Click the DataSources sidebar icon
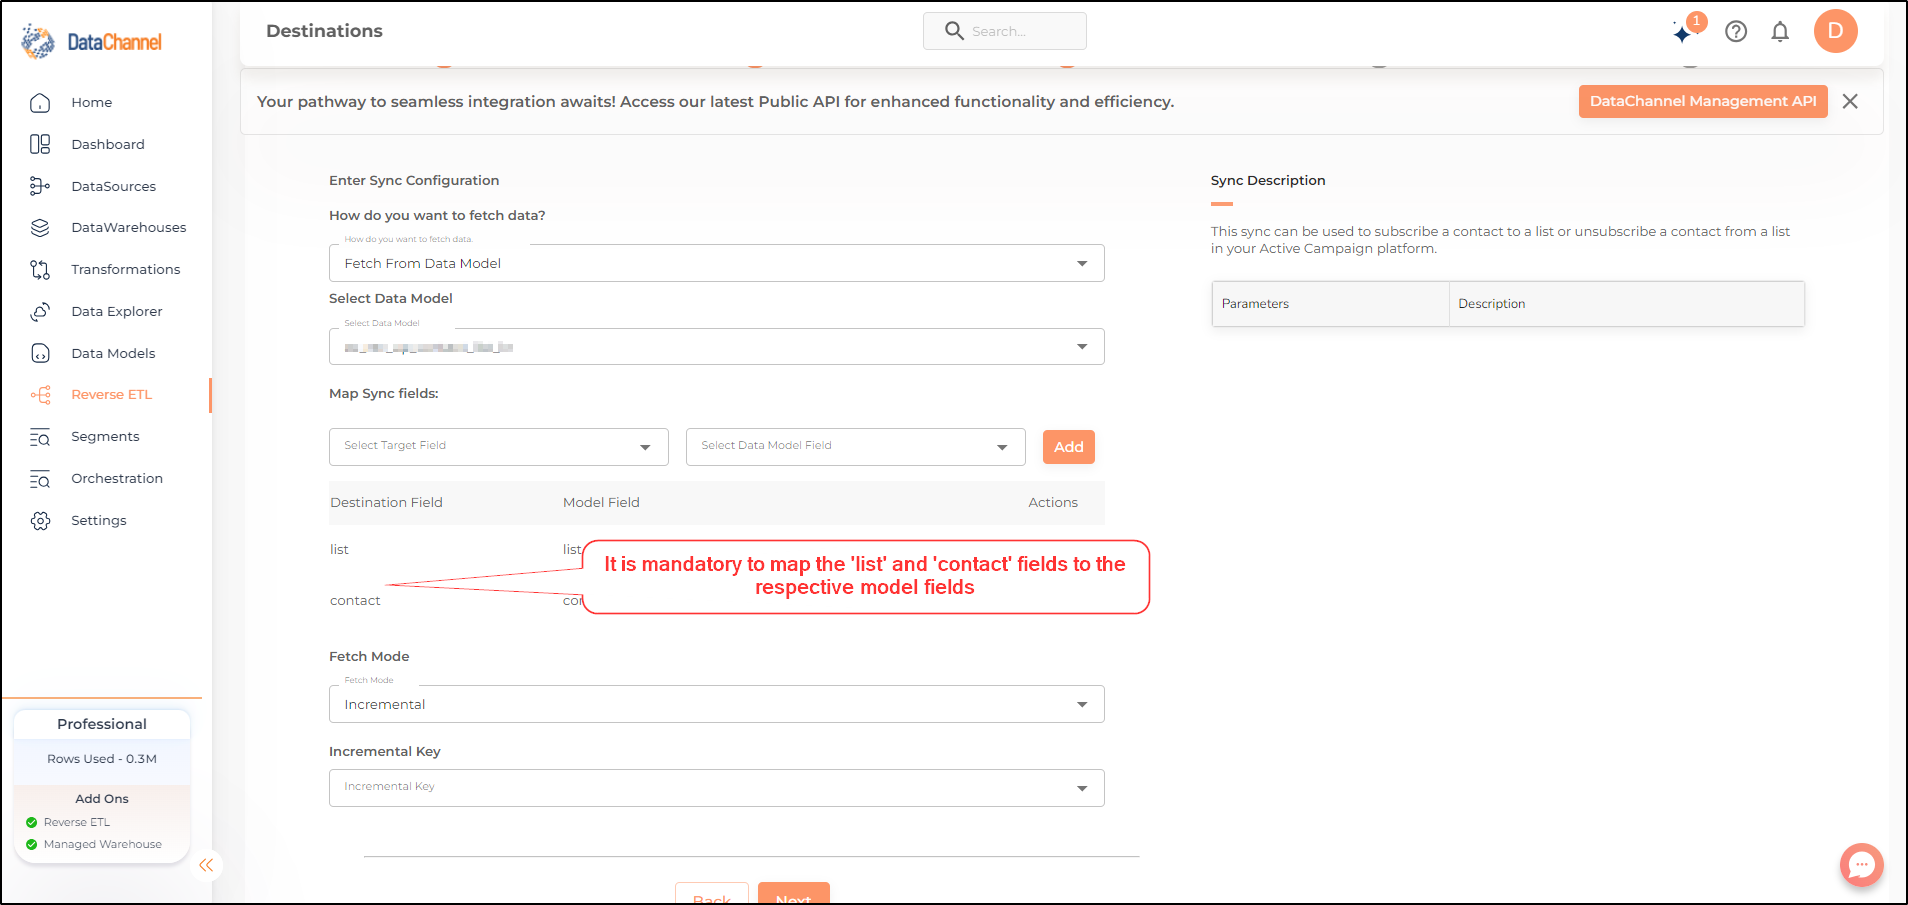 [x=40, y=187]
